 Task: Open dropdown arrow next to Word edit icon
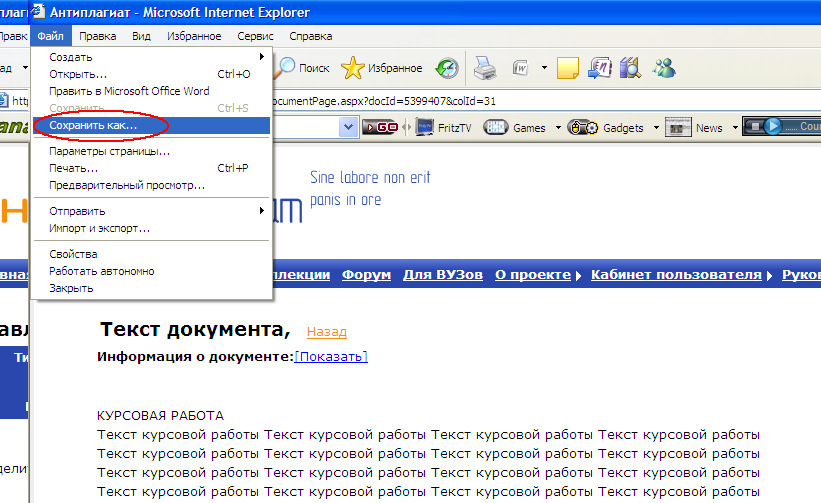(x=544, y=68)
